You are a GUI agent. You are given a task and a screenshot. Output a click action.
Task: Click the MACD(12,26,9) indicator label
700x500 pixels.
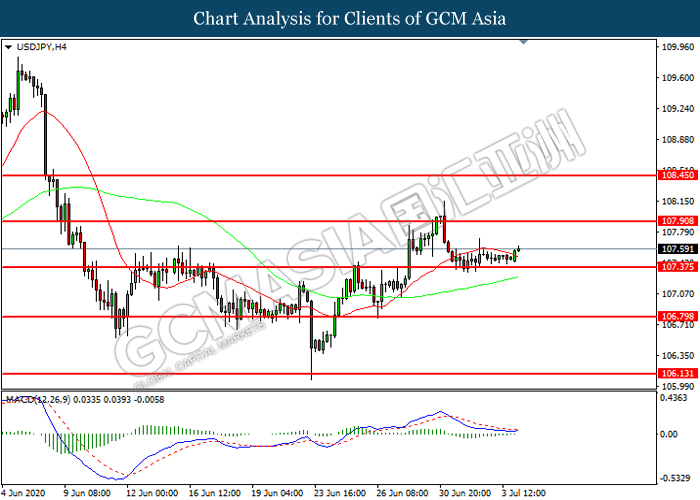[x=38, y=400]
